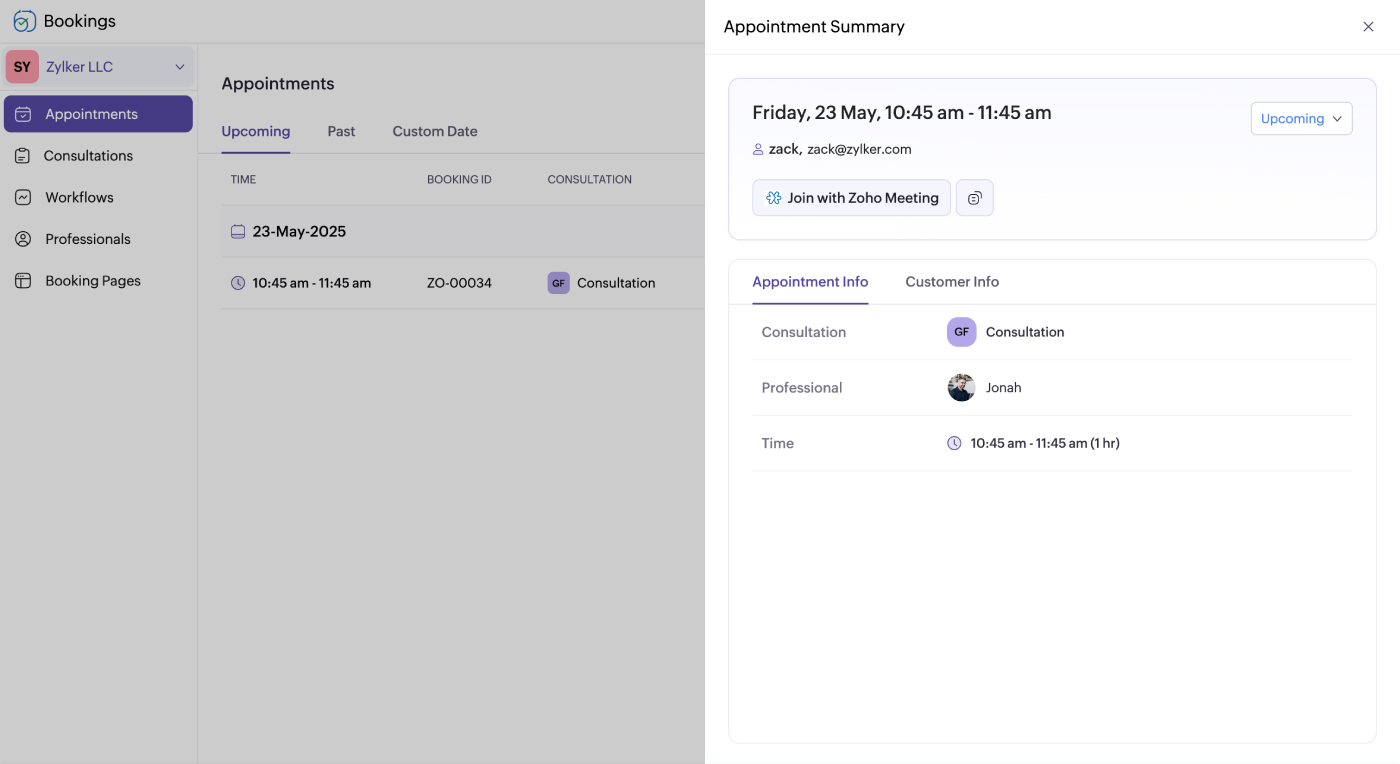Click Jonah's profile photo thumbnail
This screenshot has width=1400, height=764.
coord(961,388)
